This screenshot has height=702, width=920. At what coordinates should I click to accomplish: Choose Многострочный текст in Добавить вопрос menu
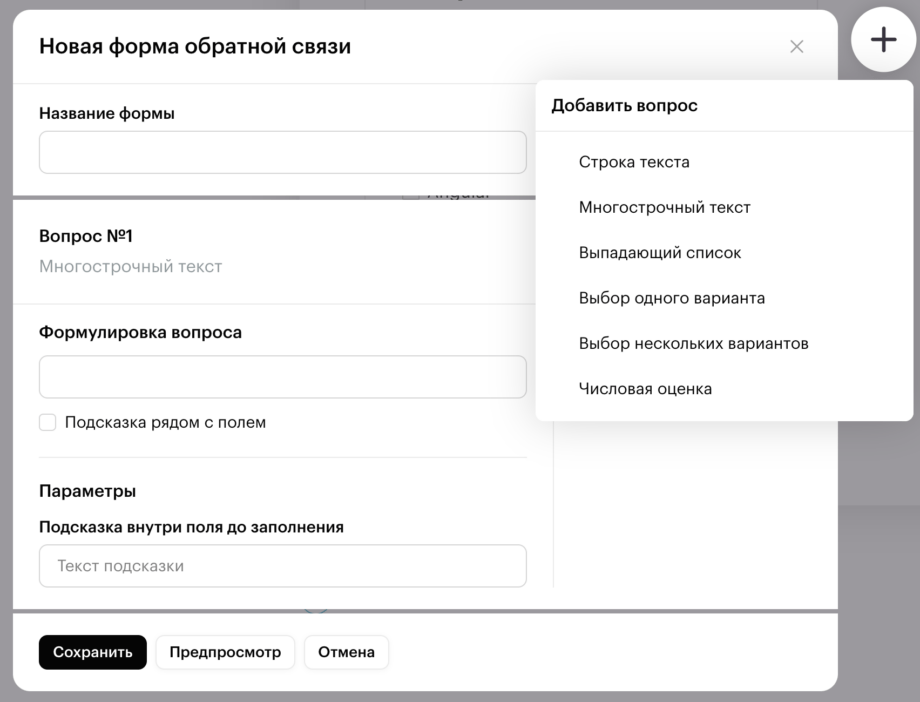(664, 208)
